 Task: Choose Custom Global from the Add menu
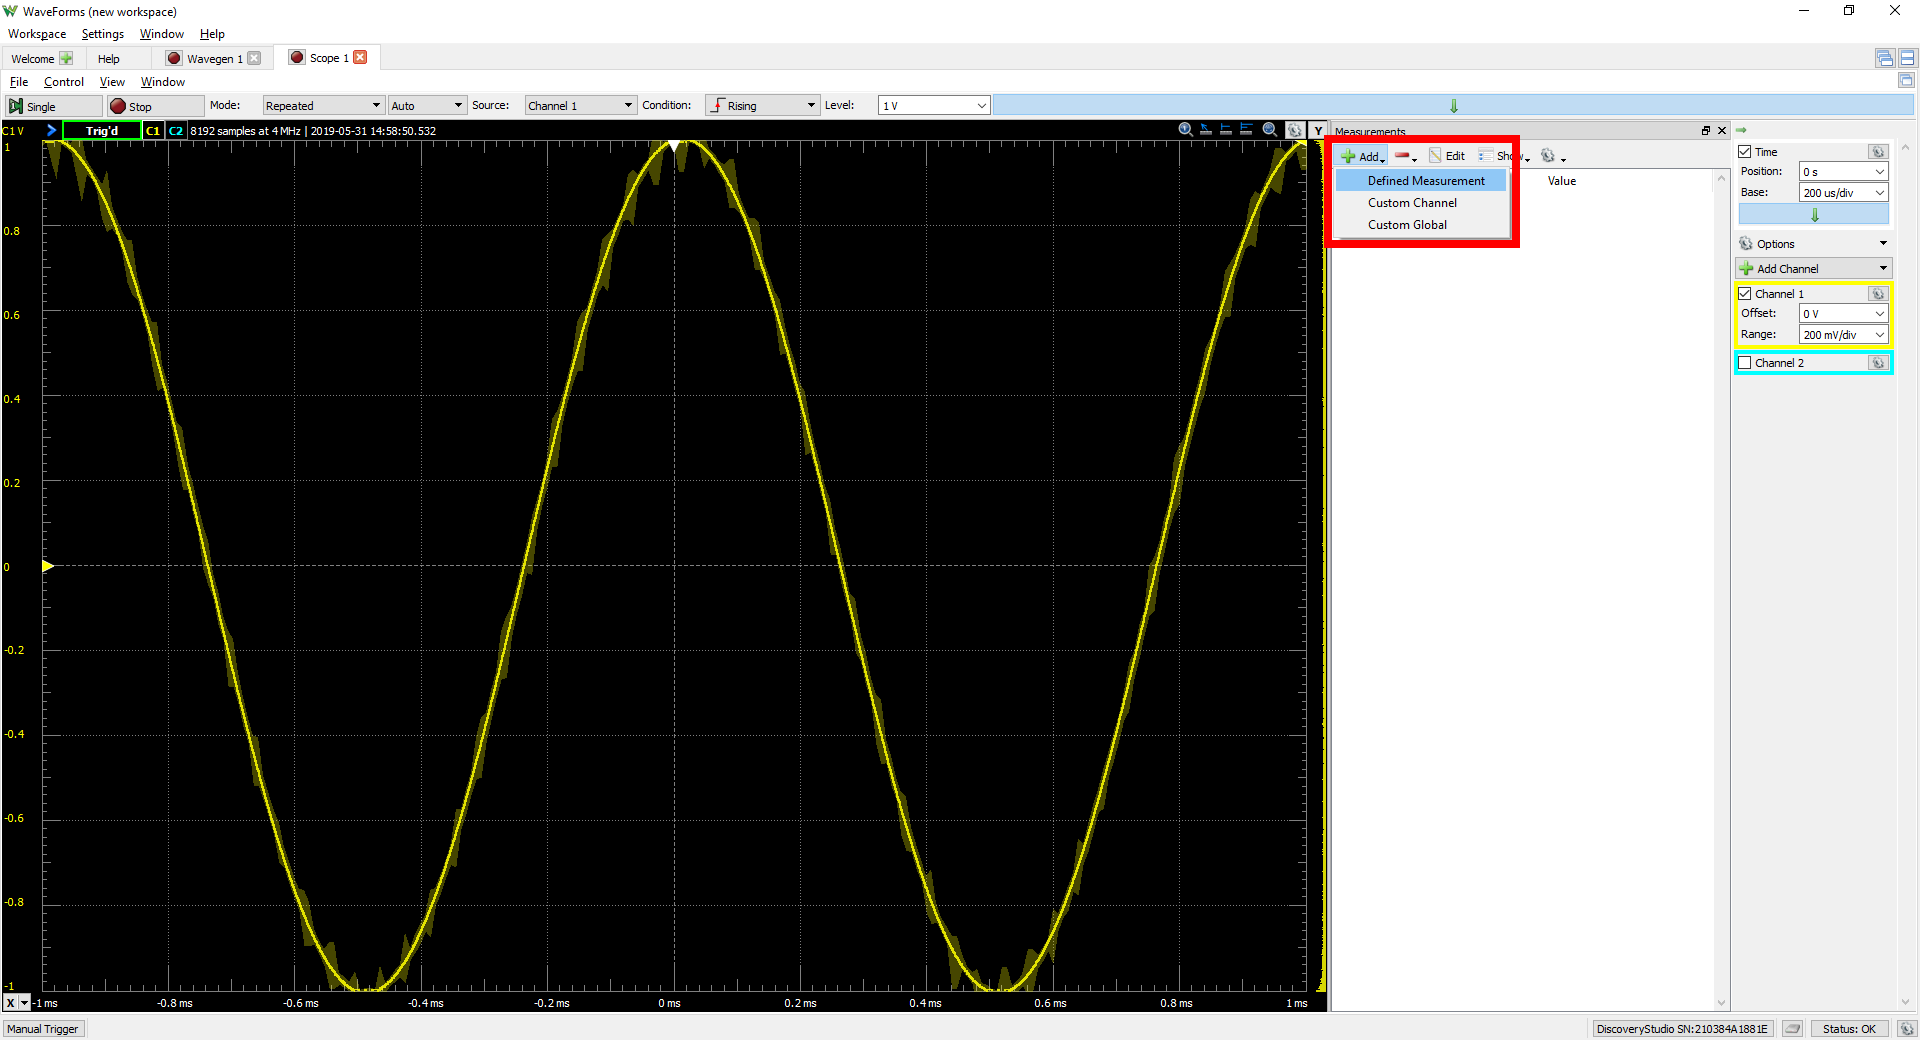pyautogui.click(x=1421, y=225)
